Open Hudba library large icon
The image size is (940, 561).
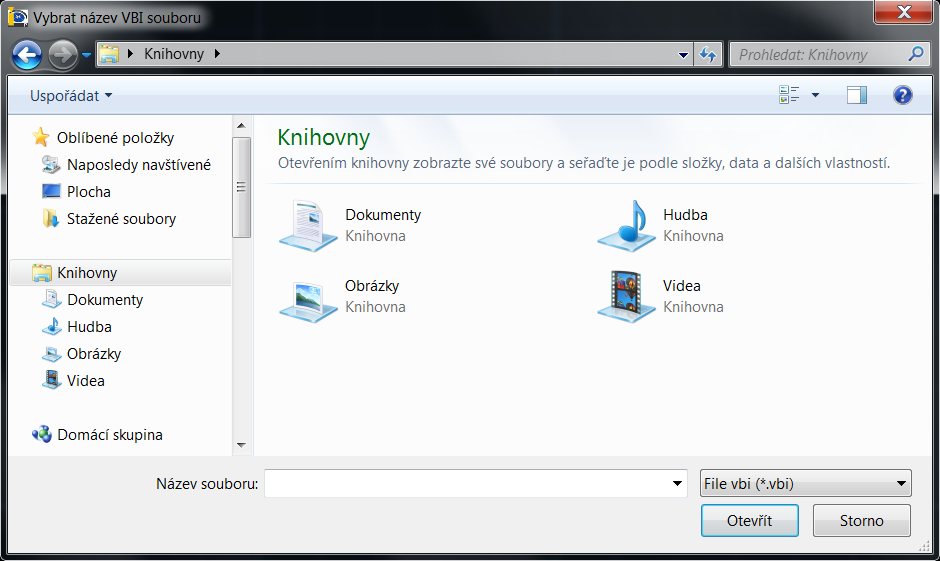[x=626, y=226]
